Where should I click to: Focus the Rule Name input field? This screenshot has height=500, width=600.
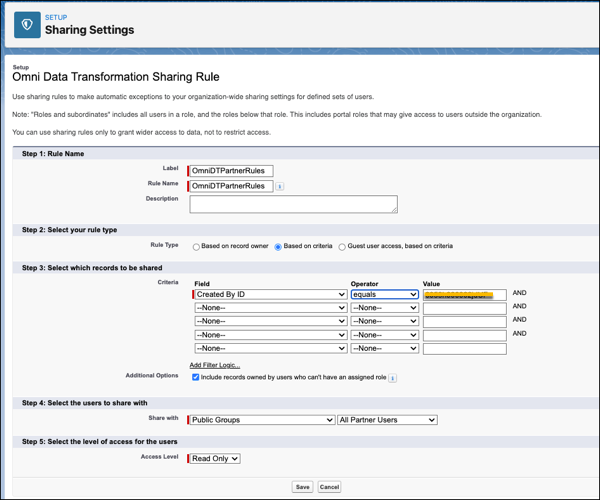pyautogui.click(x=231, y=186)
